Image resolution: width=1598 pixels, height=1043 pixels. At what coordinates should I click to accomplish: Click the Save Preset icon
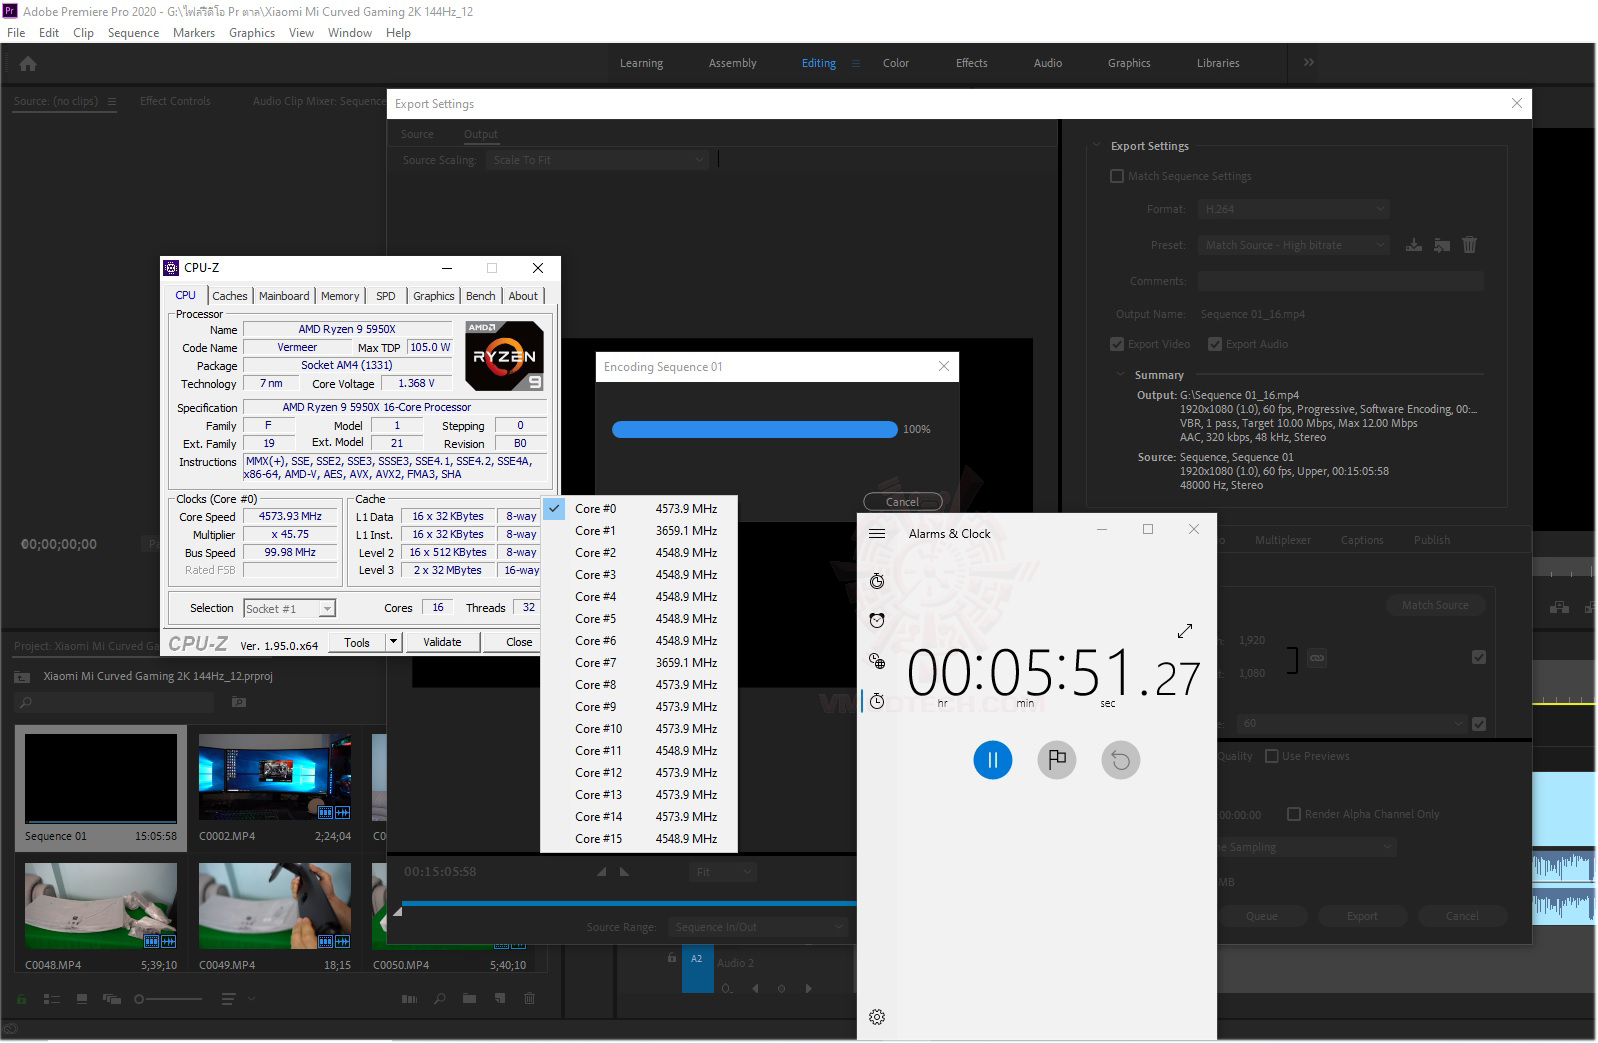coord(1414,245)
